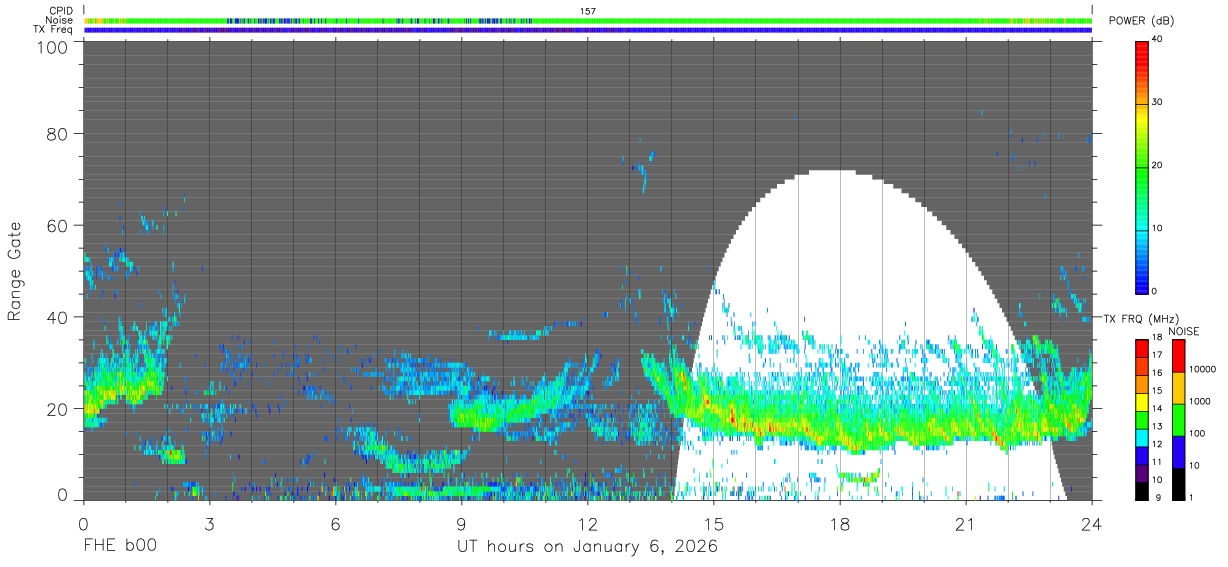Click the 'Range Gate' axis title
This screenshot has width=1228, height=567.
(x=15, y=271)
